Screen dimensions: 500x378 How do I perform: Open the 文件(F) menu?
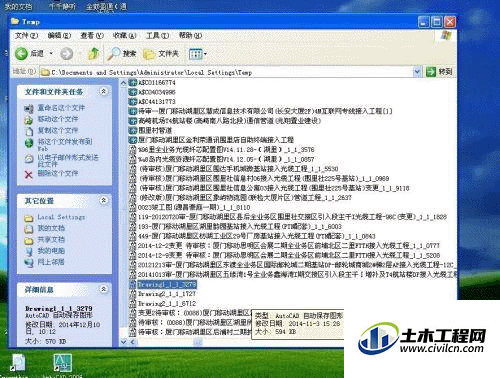pyautogui.click(x=26, y=35)
